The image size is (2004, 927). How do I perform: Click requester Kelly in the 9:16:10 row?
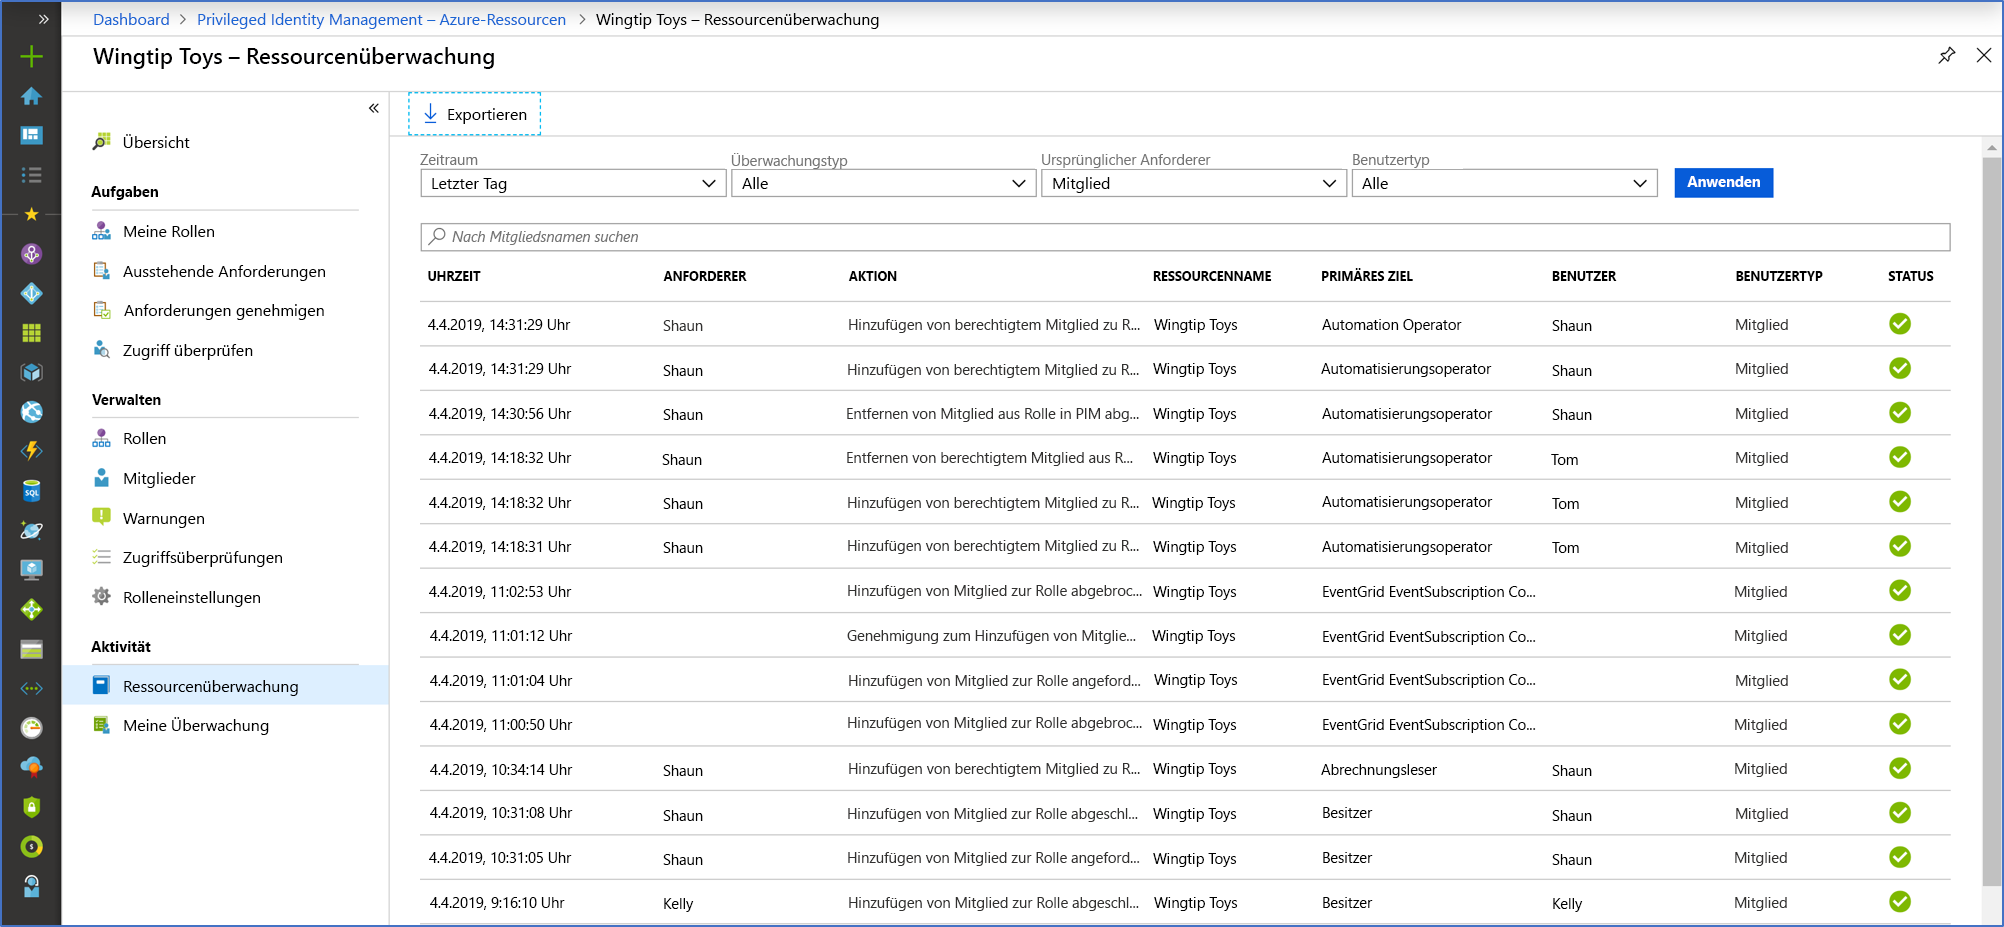(x=678, y=903)
